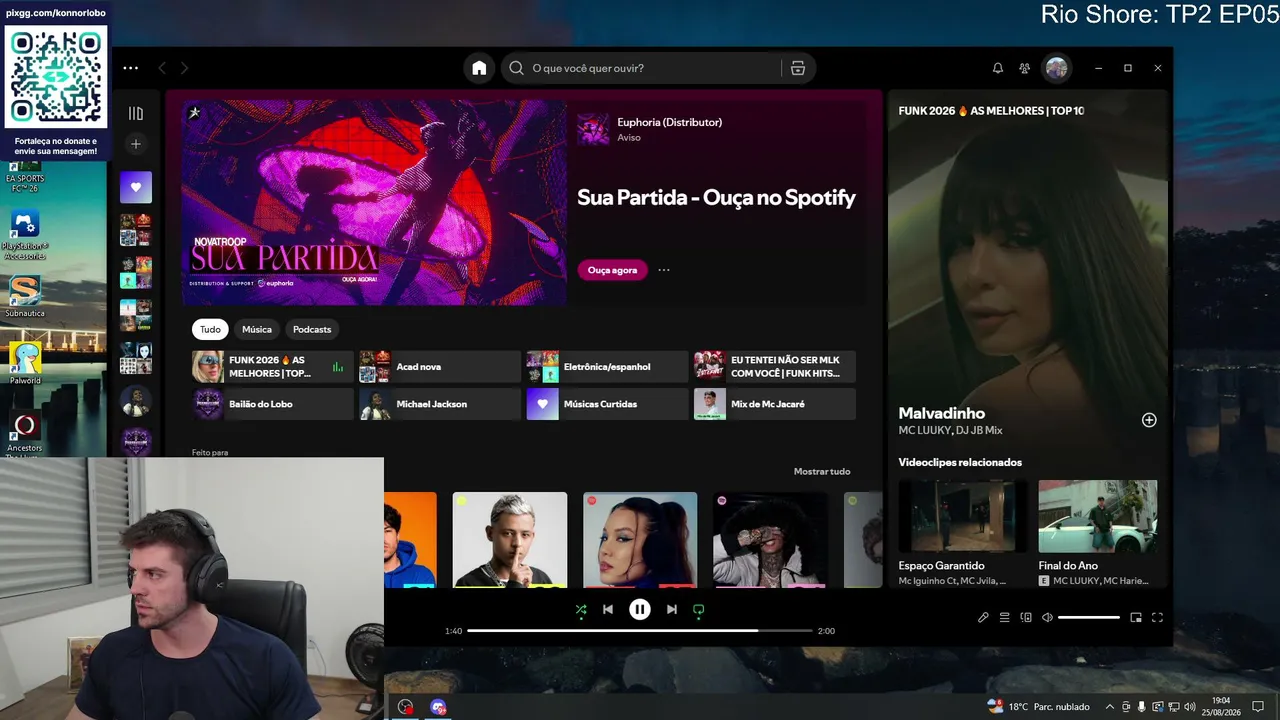Select the Podcasts filter chip

(x=312, y=329)
